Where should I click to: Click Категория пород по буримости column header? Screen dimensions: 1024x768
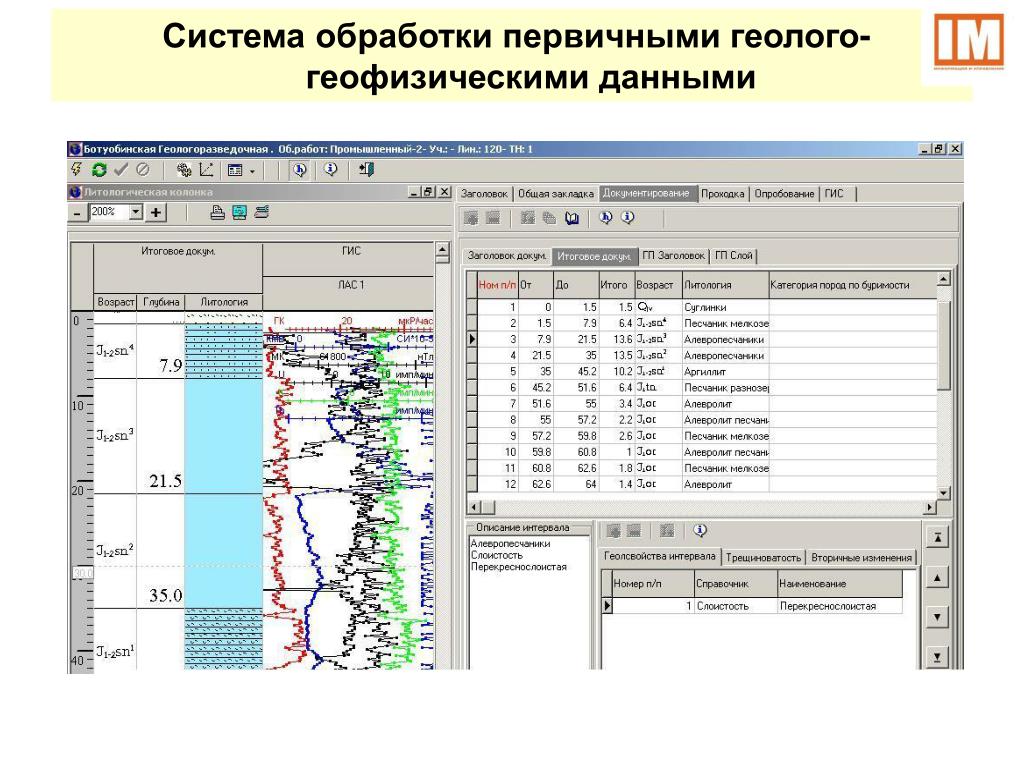pos(852,285)
